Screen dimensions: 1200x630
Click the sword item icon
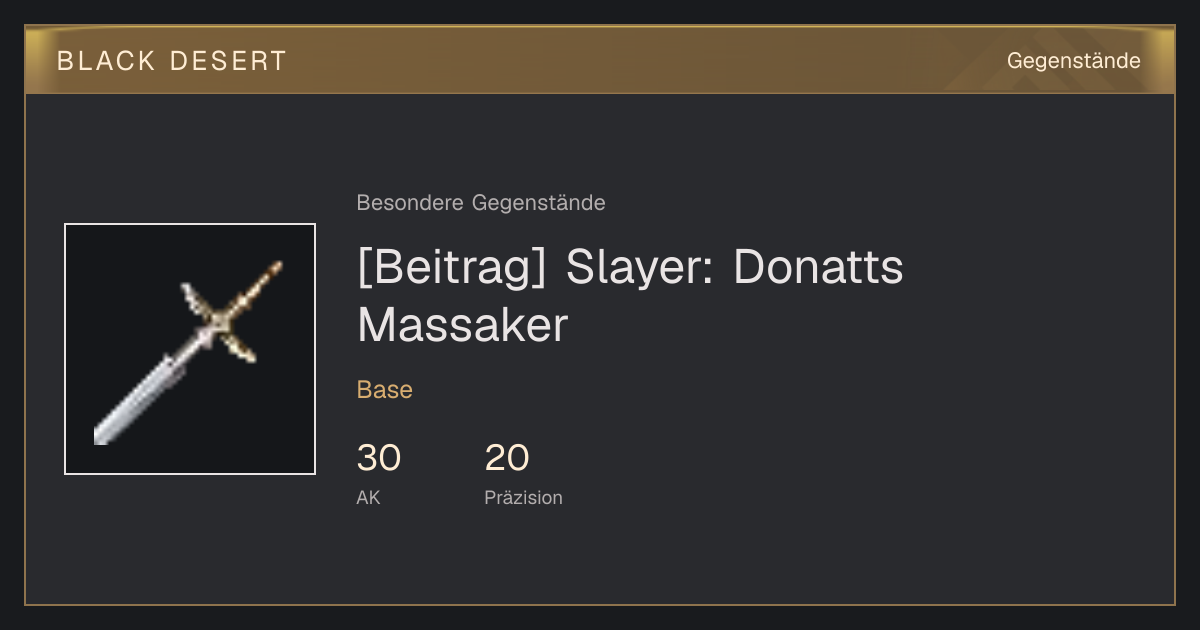coord(190,349)
